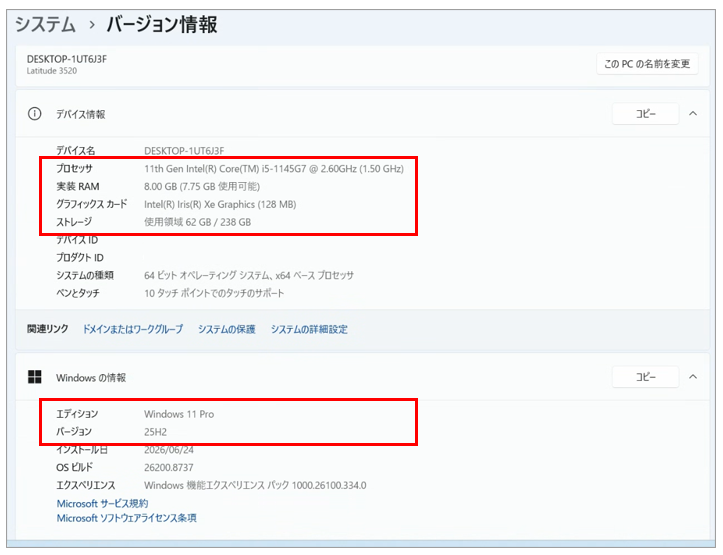Click the Windows logo icon
723x555 pixels.
(35, 377)
